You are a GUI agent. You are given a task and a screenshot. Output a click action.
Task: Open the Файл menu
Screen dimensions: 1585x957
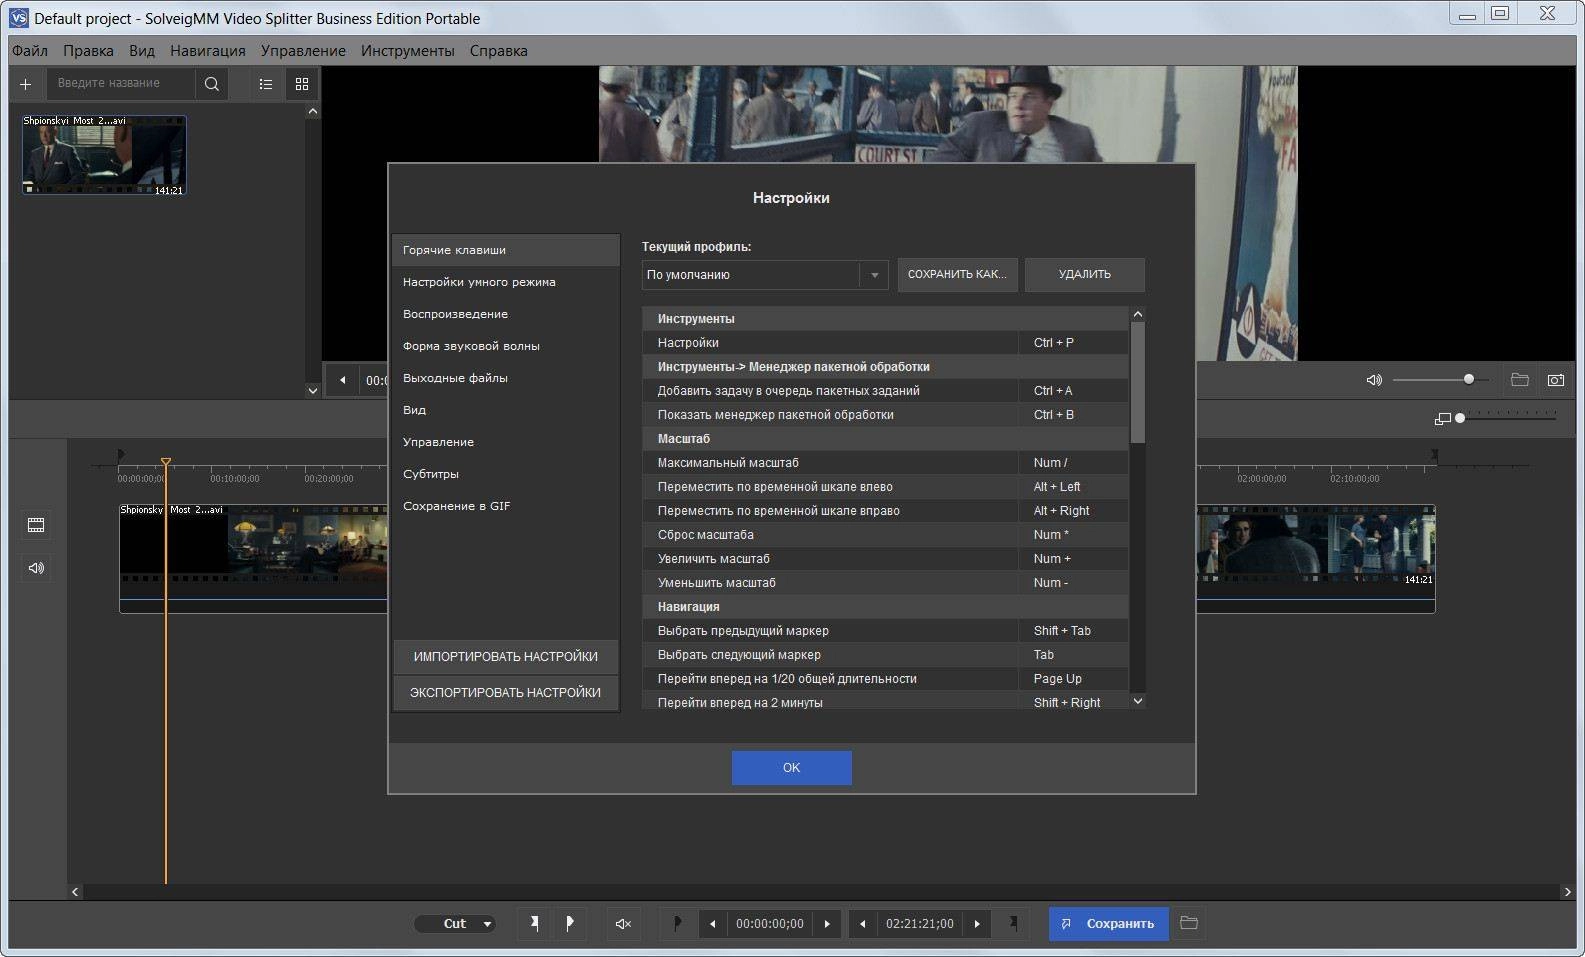30,51
